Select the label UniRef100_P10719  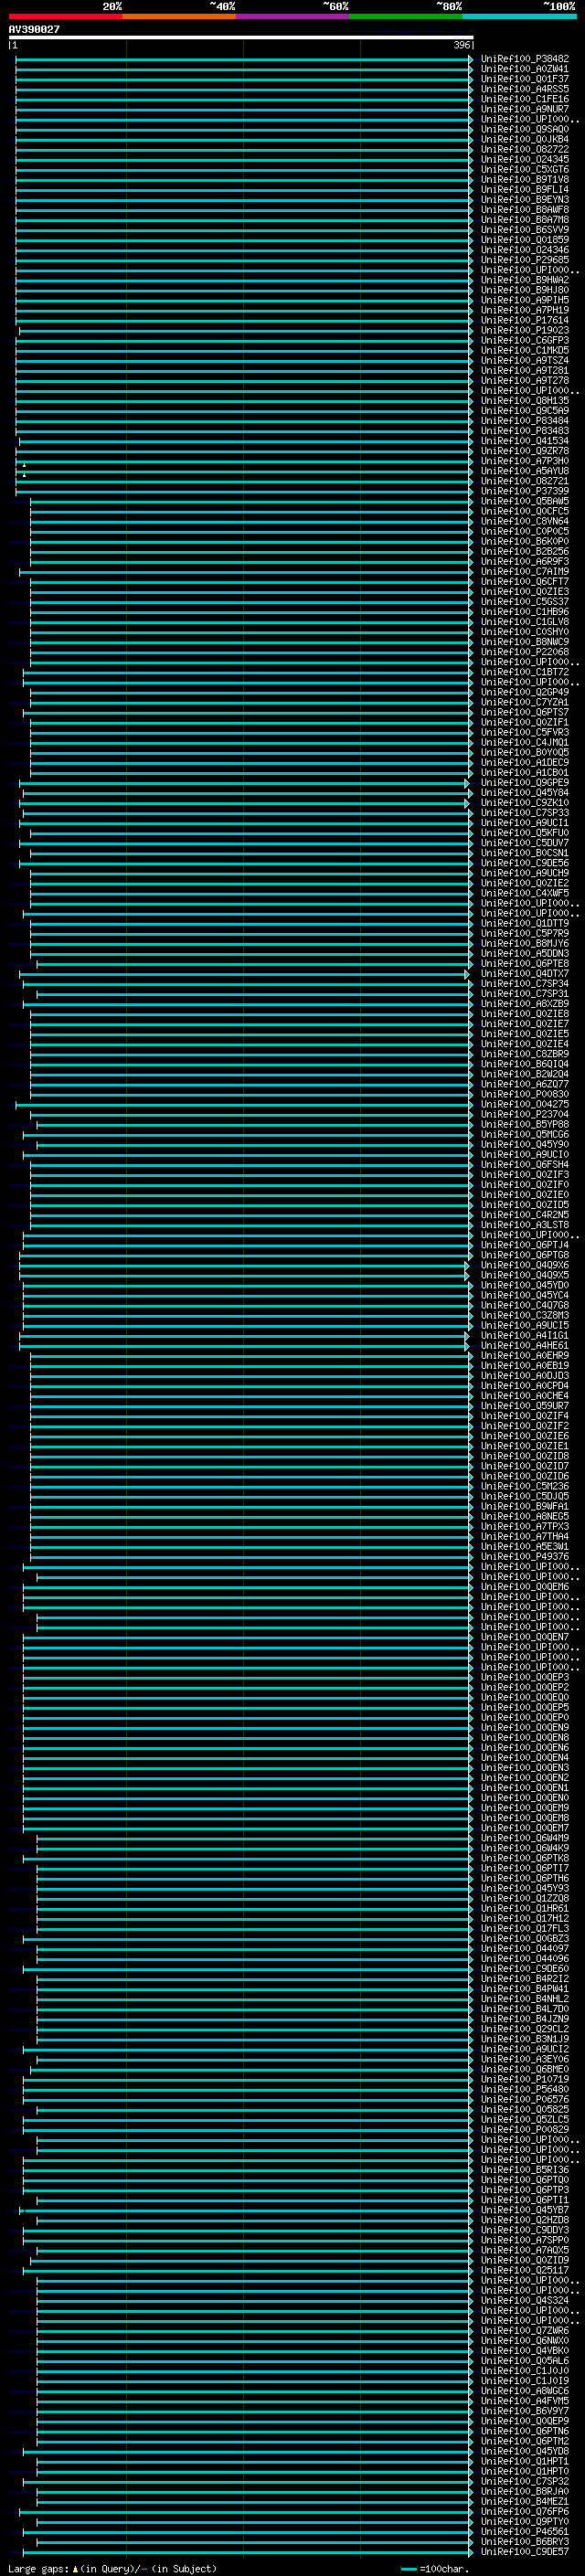pyautogui.click(x=525, y=2079)
